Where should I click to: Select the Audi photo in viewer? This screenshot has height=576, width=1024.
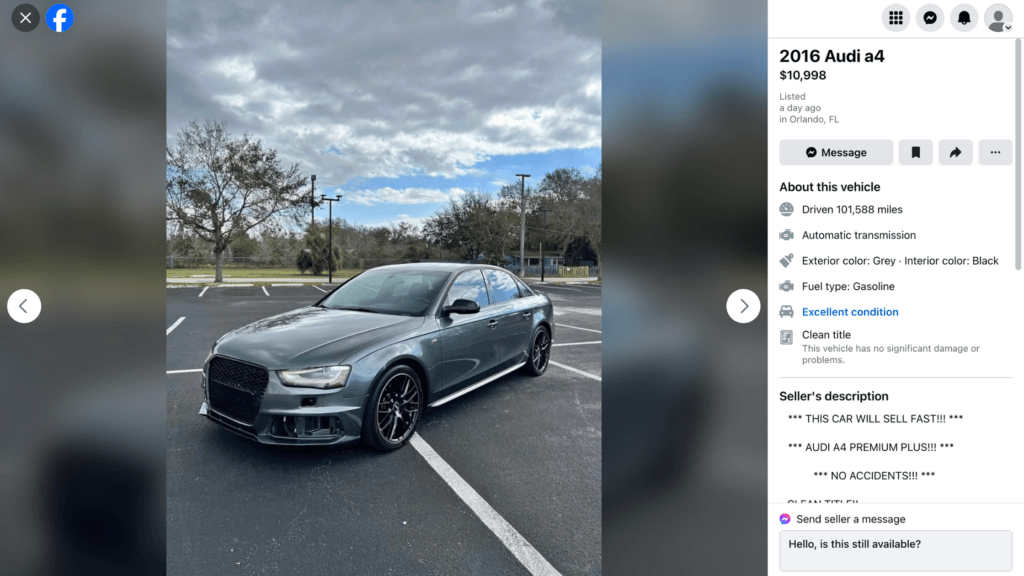pyautogui.click(x=384, y=288)
